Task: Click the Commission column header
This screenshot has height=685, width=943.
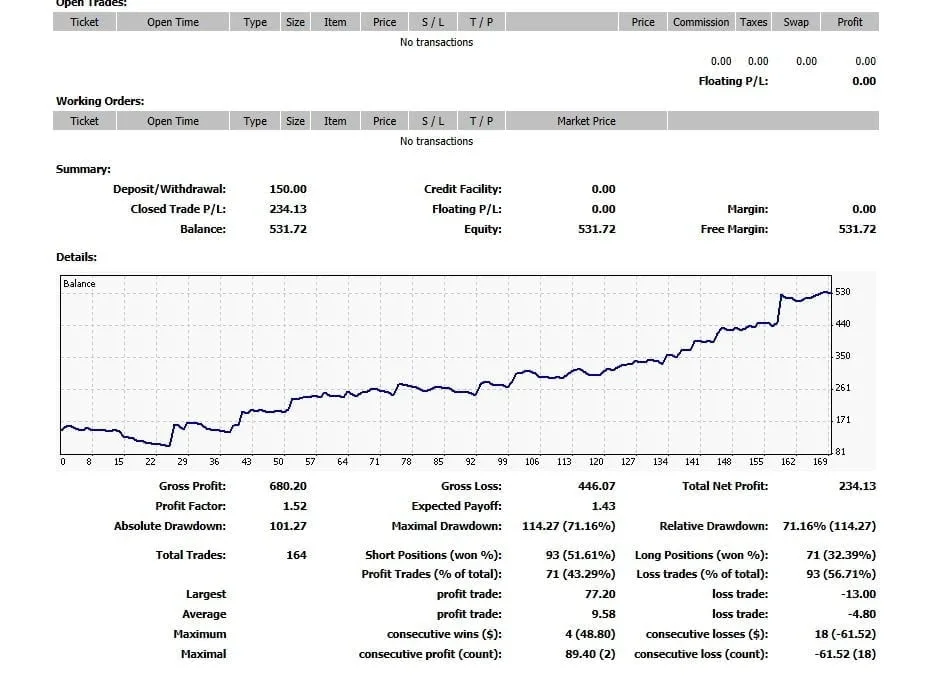Action: pos(700,21)
